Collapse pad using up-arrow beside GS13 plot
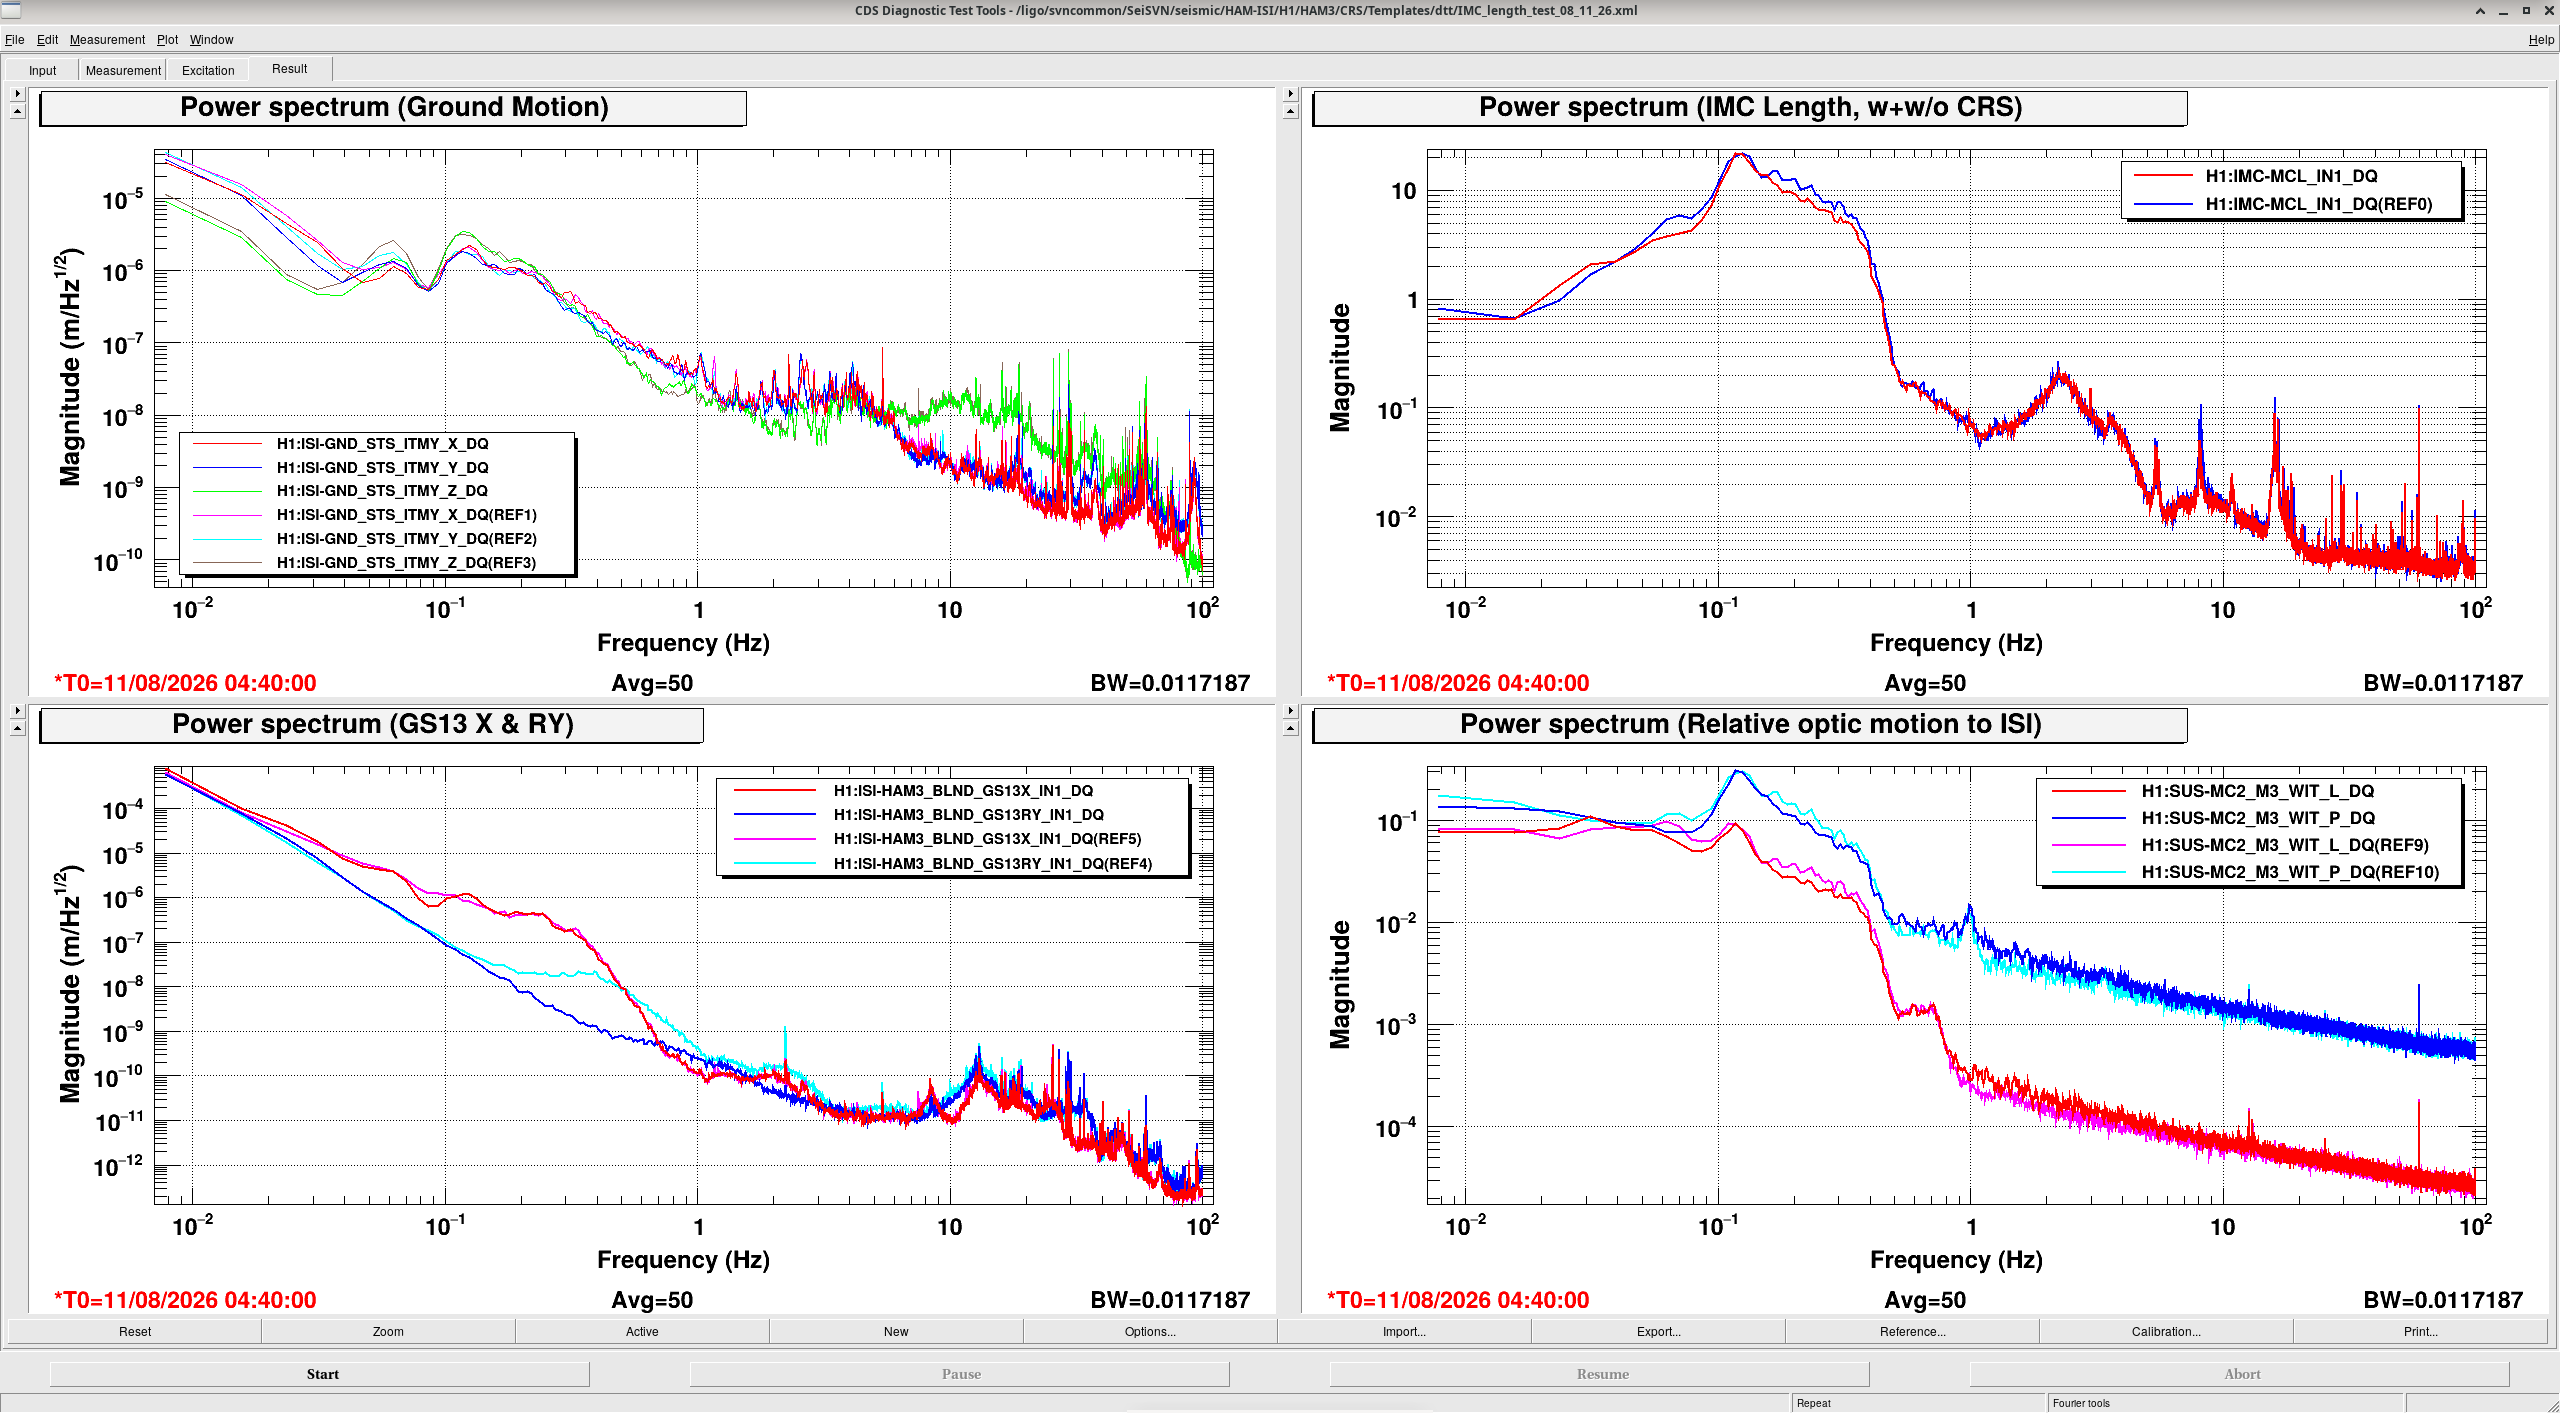The height and width of the screenshot is (1413, 2560). pos(17,729)
